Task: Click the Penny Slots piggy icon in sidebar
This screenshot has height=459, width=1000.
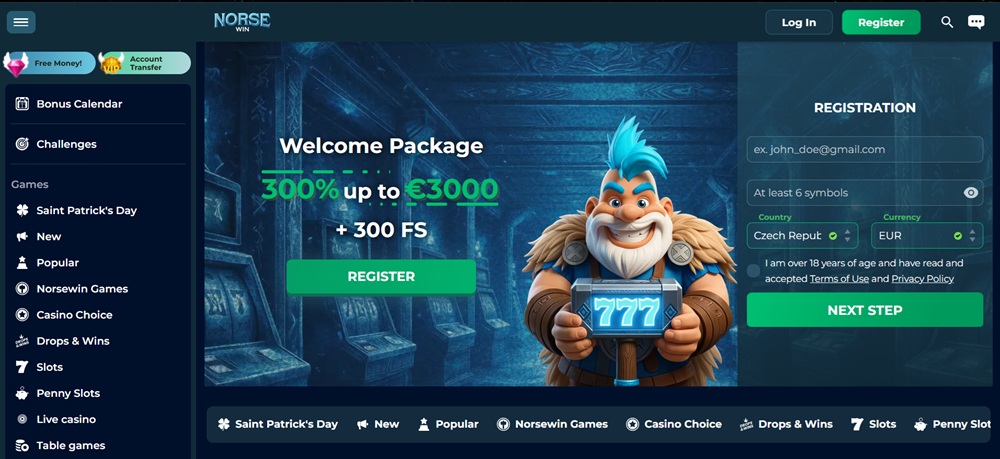Action: pos(22,393)
